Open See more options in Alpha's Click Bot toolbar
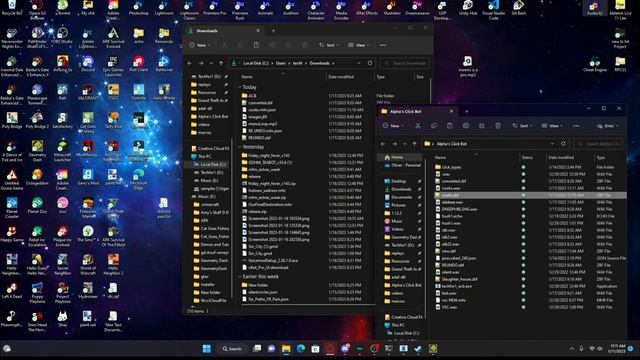Image resolution: width=640 pixels, height=360 pixels. pyautogui.click(x=576, y=126)
